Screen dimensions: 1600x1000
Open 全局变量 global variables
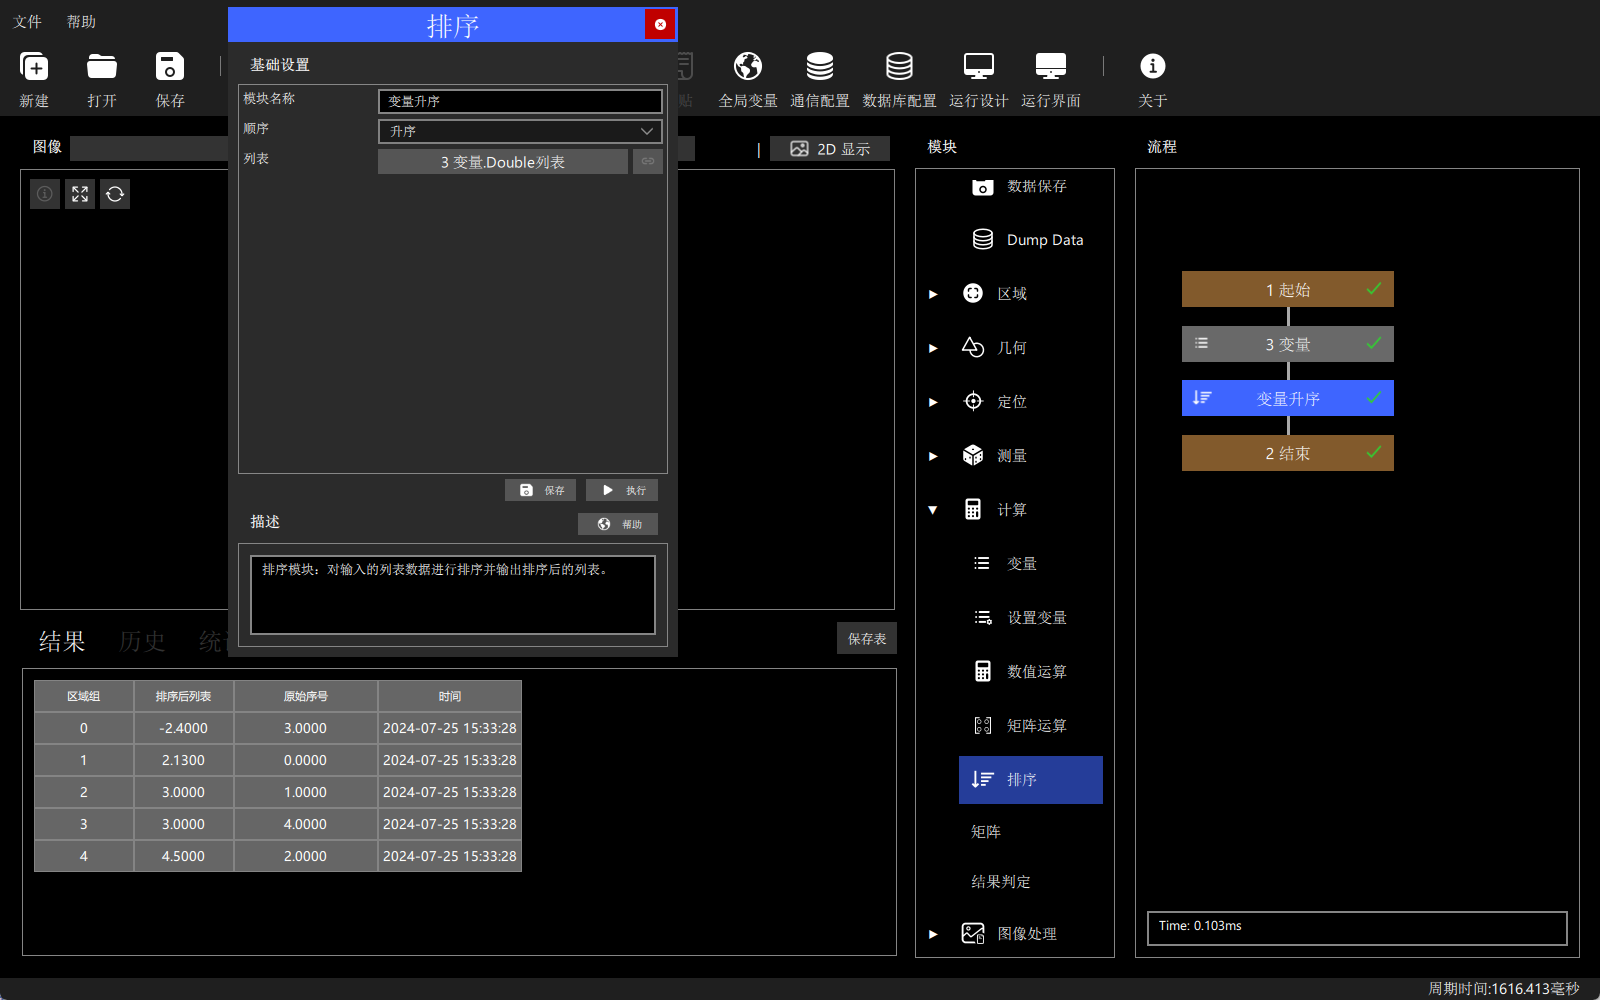748,80
